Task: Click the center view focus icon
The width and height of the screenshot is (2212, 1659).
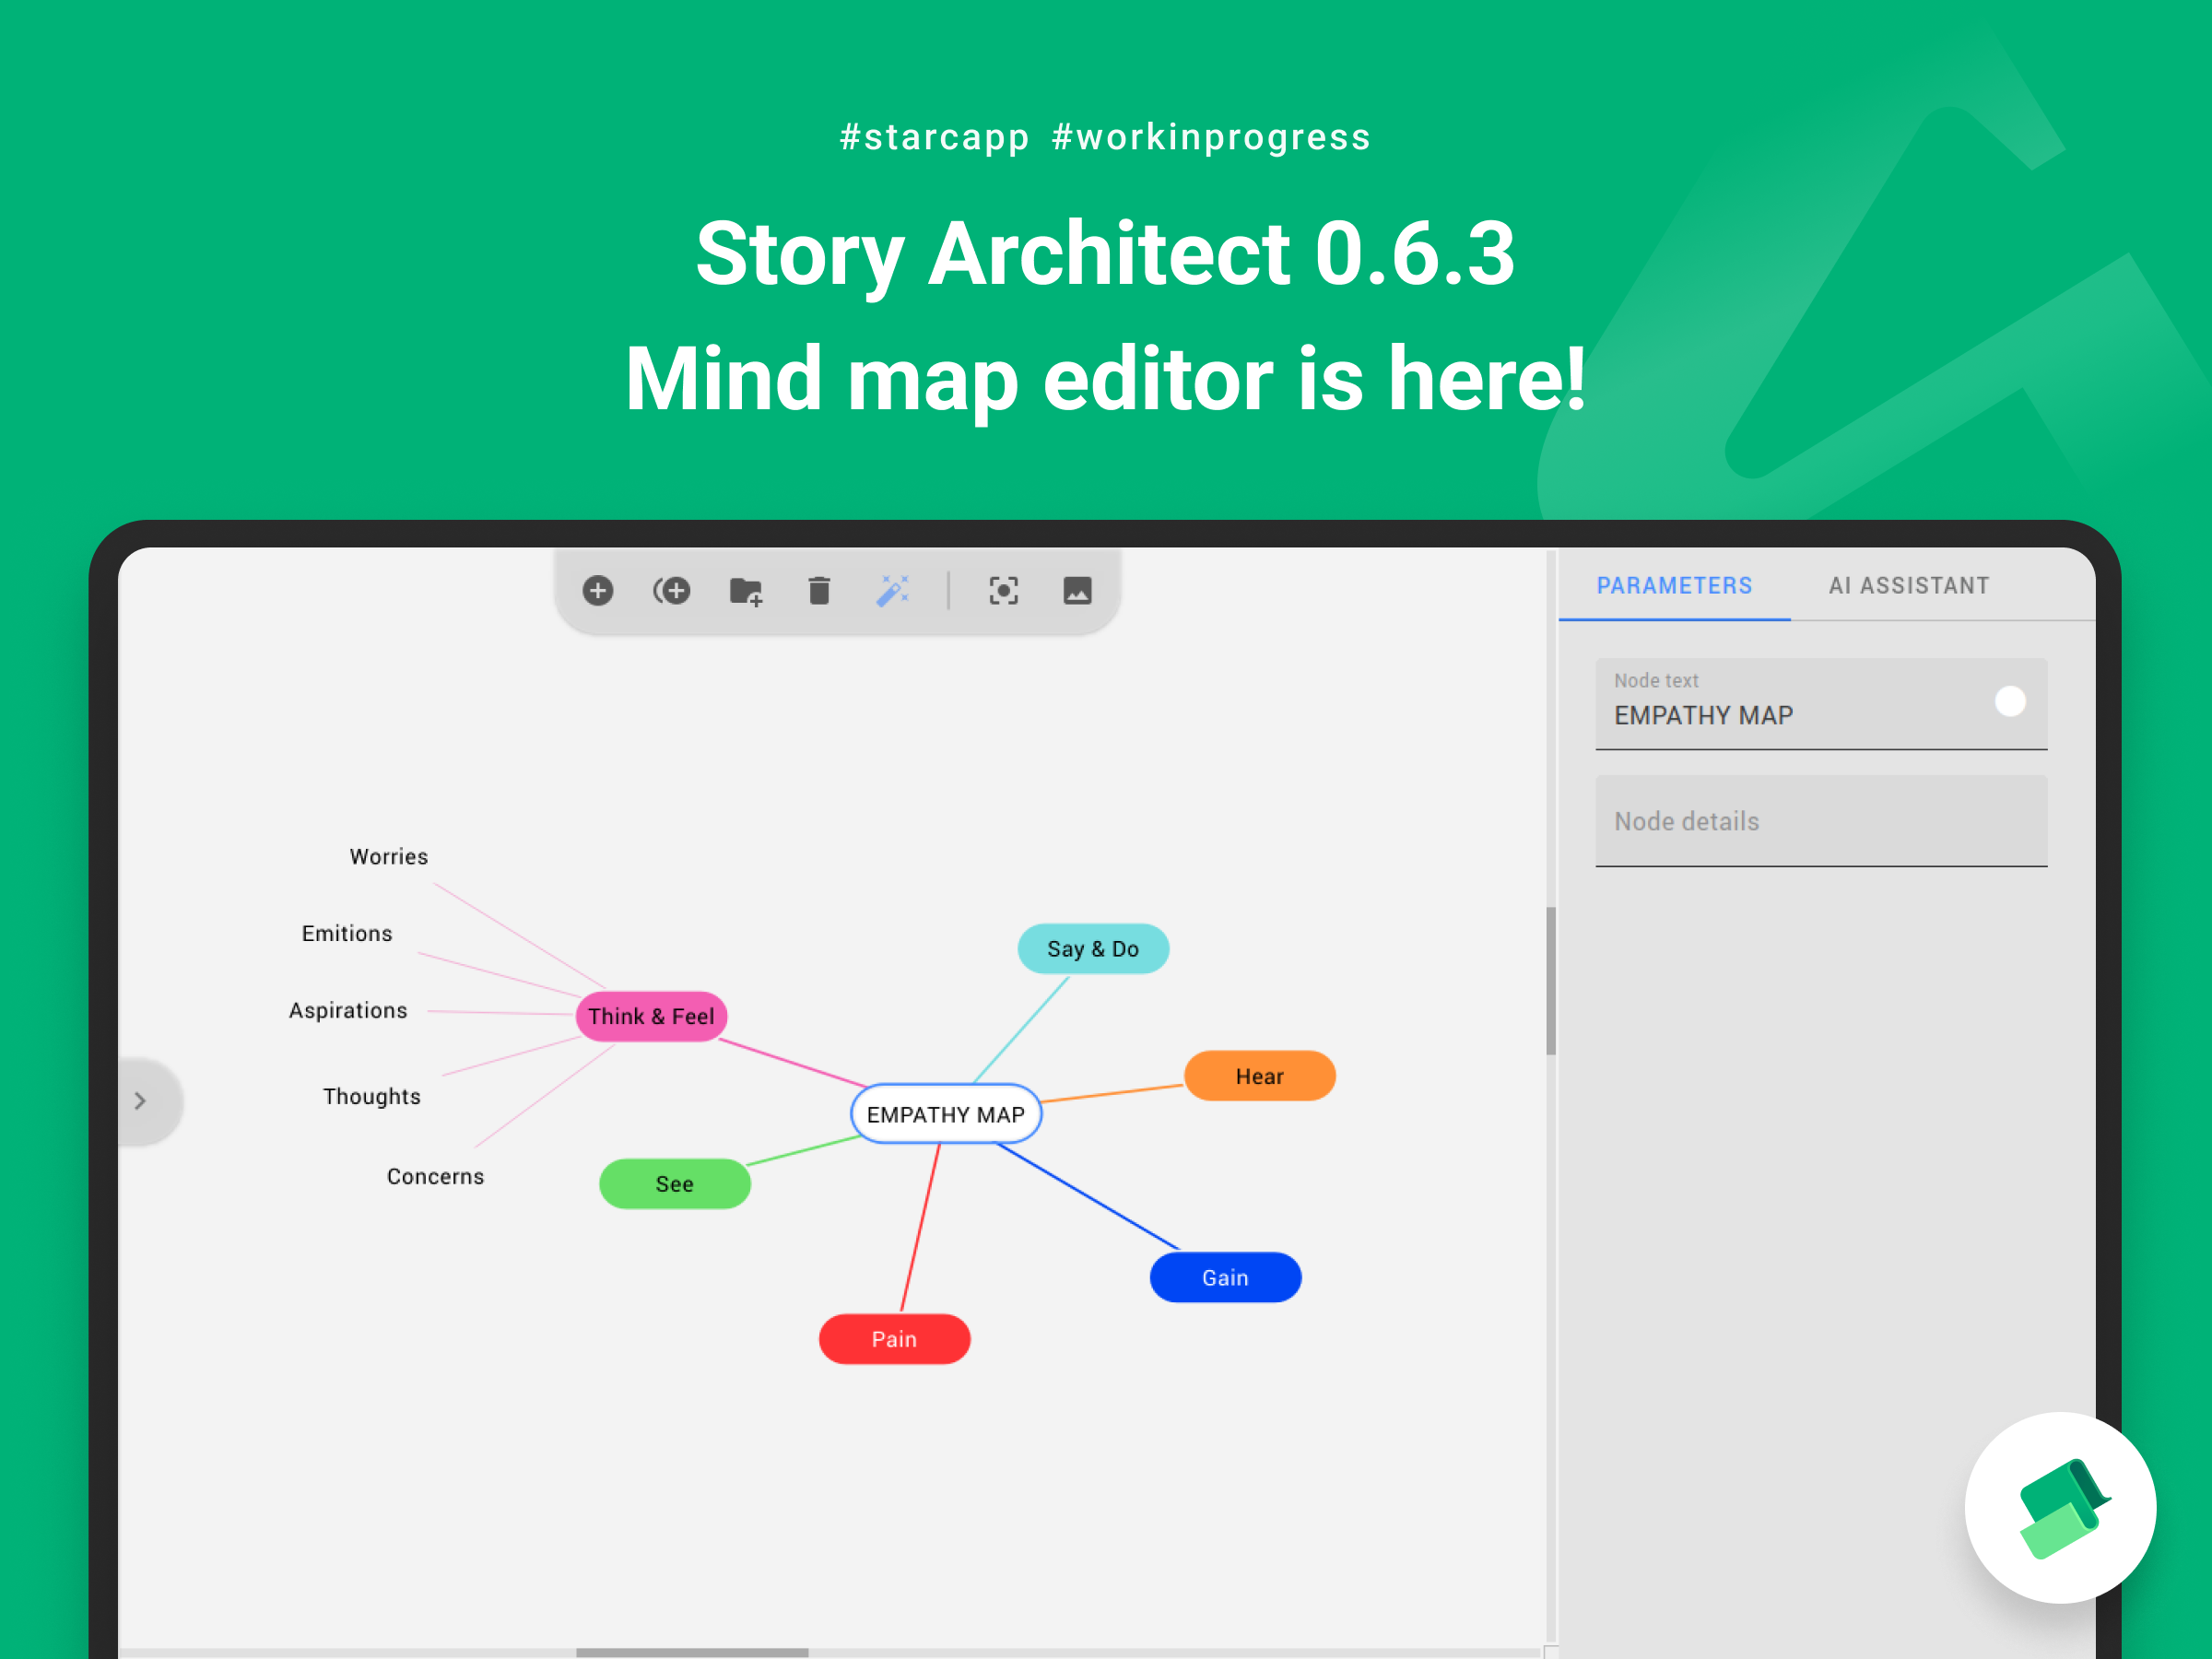Action: click(x=1003, y=591)
